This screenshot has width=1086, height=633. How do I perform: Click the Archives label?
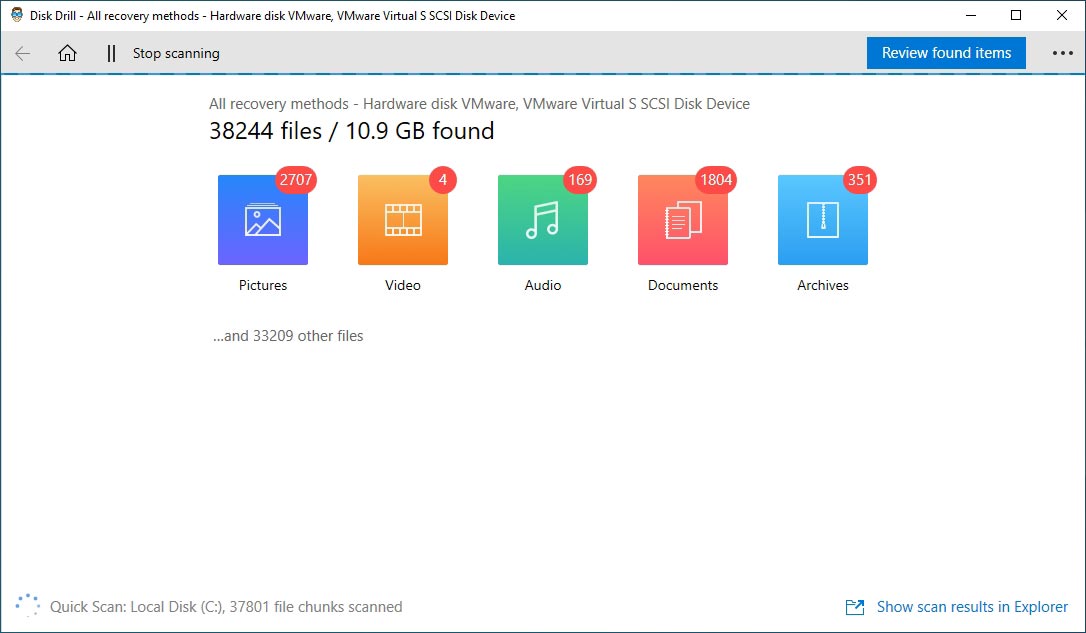click(822, 285)
